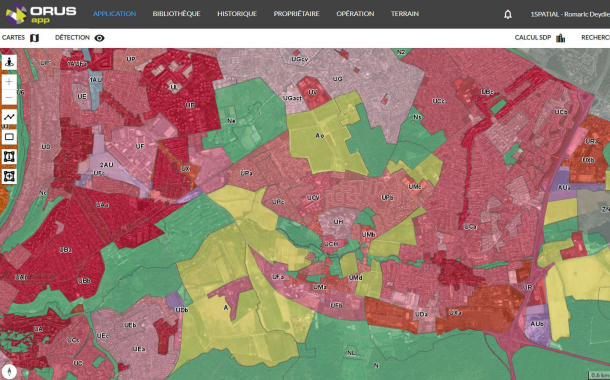Click the UV zone label
Image resolution: width=610 pixels, height=380 pixels.
point(312,92)
